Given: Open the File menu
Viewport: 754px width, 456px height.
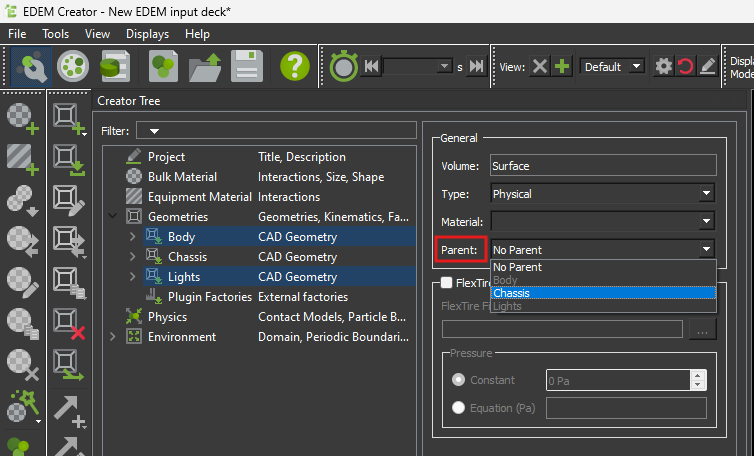Looking at the screenshot, I should (17, 34).
